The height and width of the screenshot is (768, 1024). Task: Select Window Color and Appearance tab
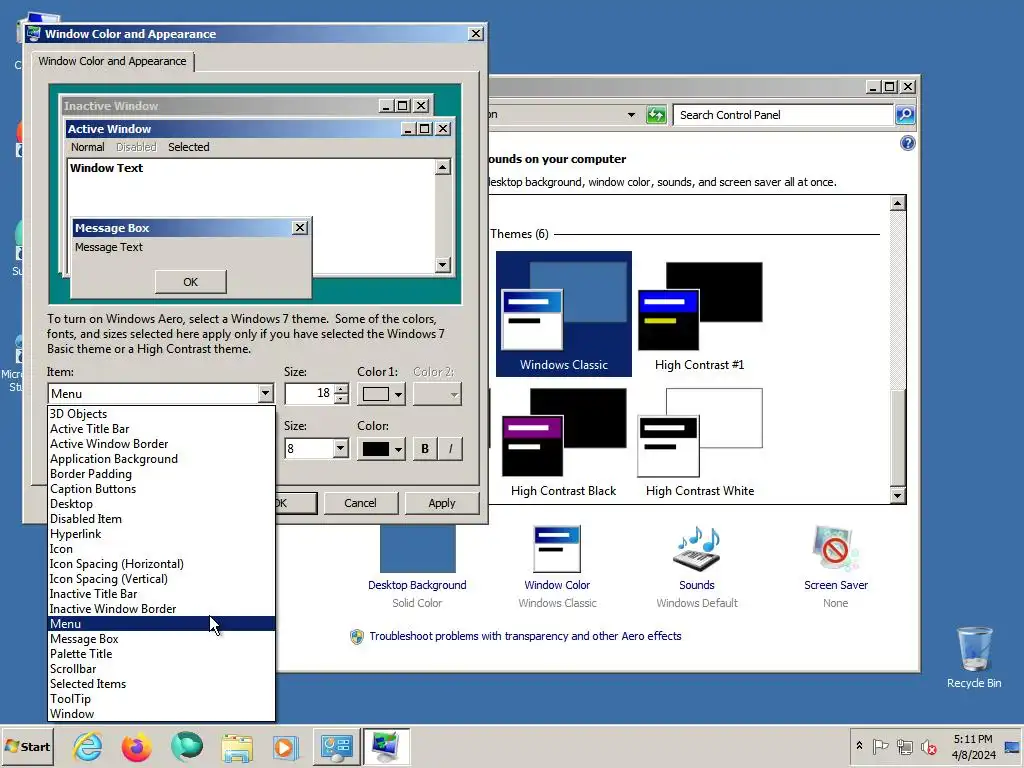click(x=112, y=61)
